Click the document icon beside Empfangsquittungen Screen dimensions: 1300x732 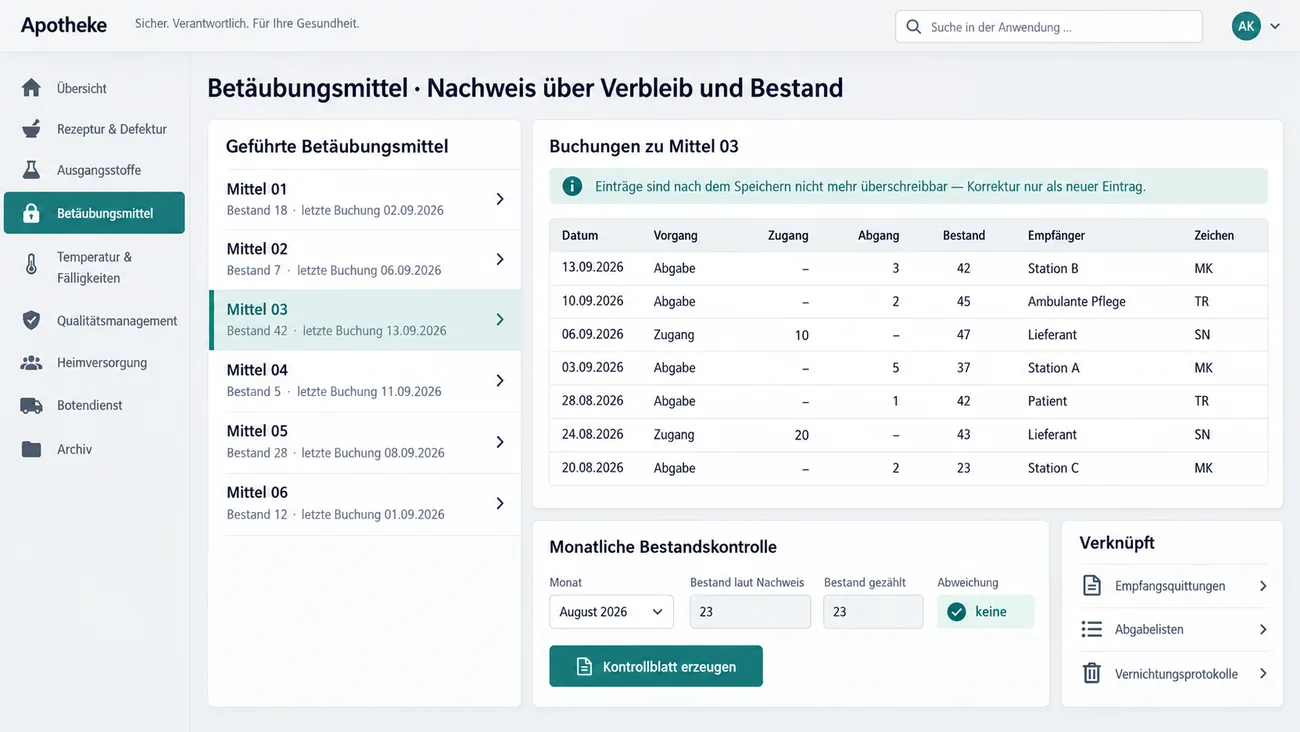click(x=1092, y=586)
